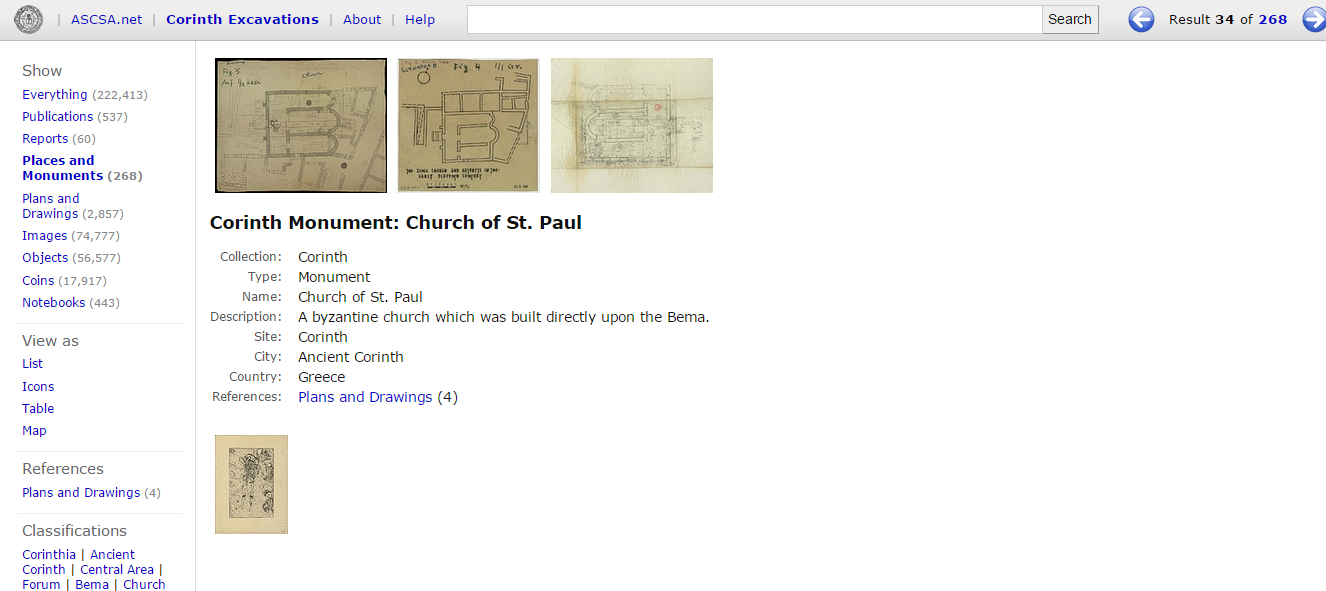Open the third faded plan thumbnail

pos(632,125)
